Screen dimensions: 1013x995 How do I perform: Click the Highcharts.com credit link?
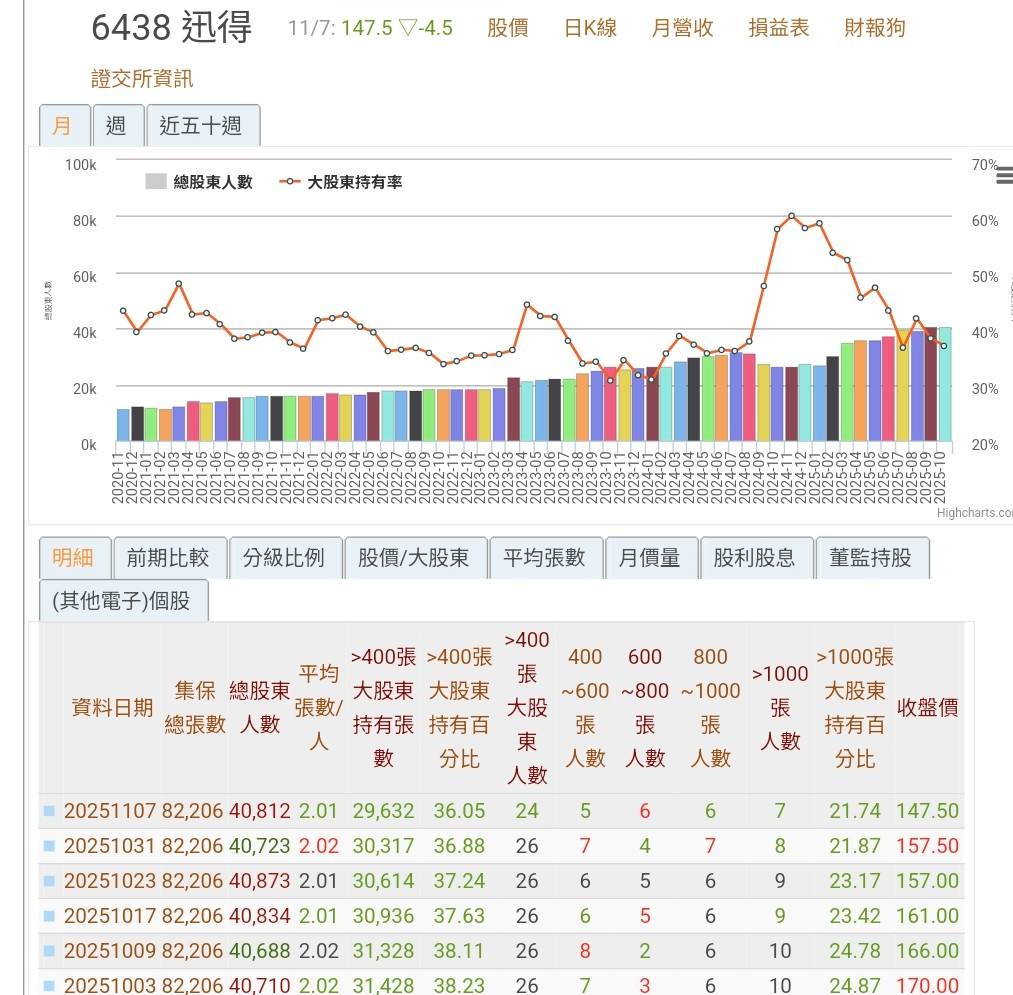click(974, 512)
